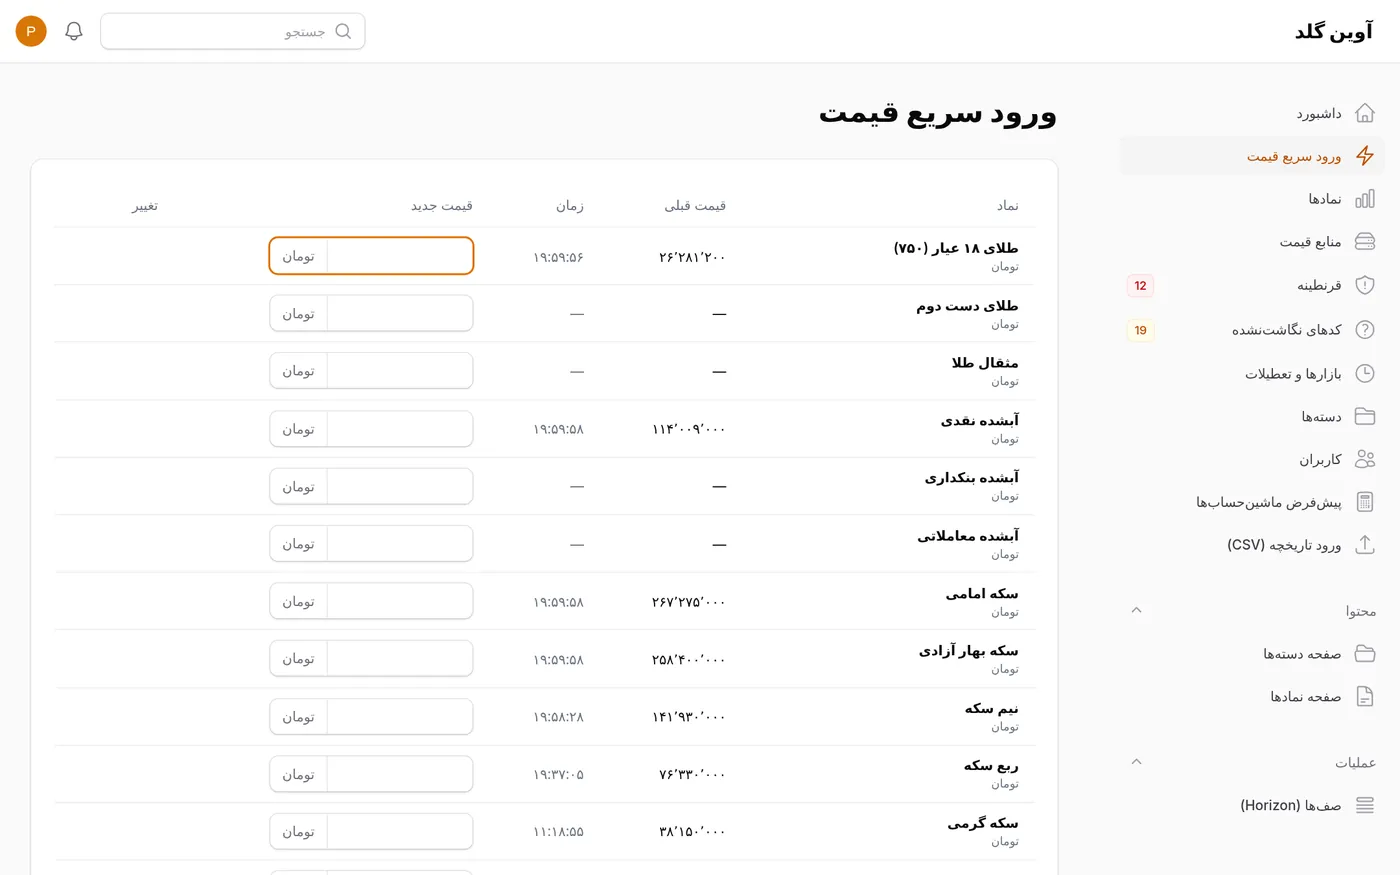Open the صف‌ها (Horizon) queue icon
Image resolution: width=1400 pixels, height=875 pixels.
tap(1364, 805)
